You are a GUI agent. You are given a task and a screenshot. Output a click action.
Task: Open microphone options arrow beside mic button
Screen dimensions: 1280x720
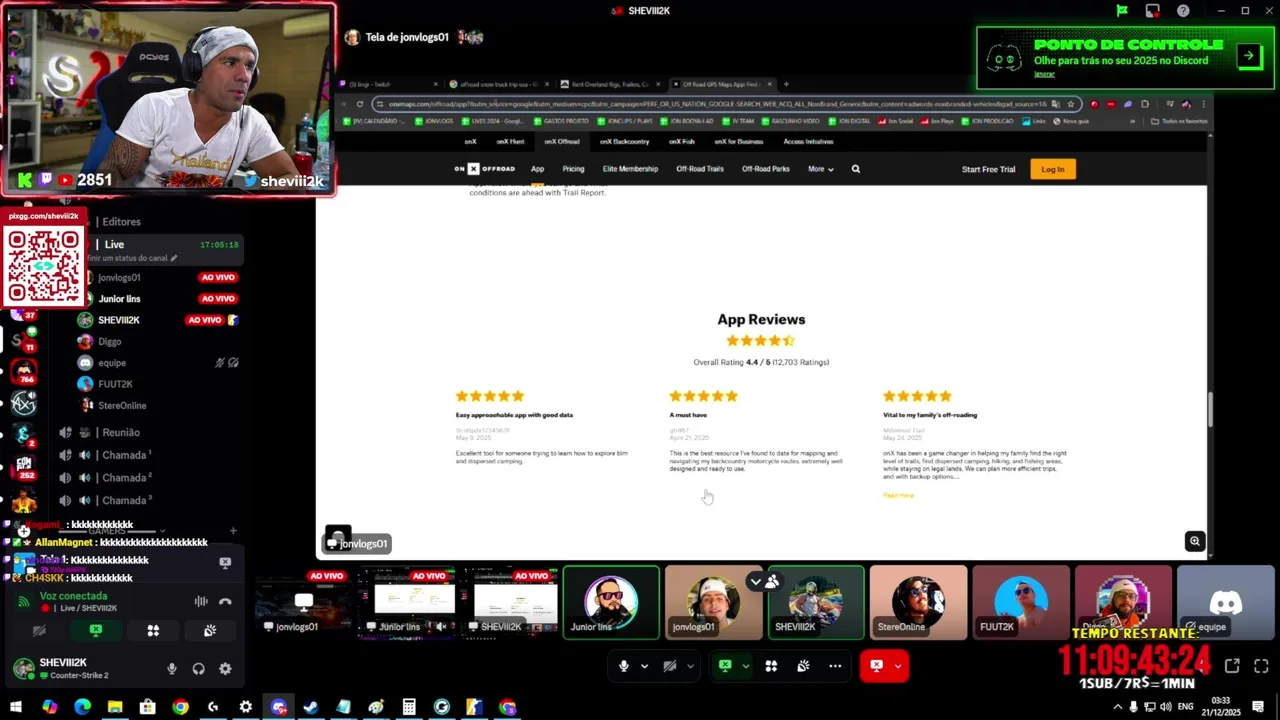(644, 666)
